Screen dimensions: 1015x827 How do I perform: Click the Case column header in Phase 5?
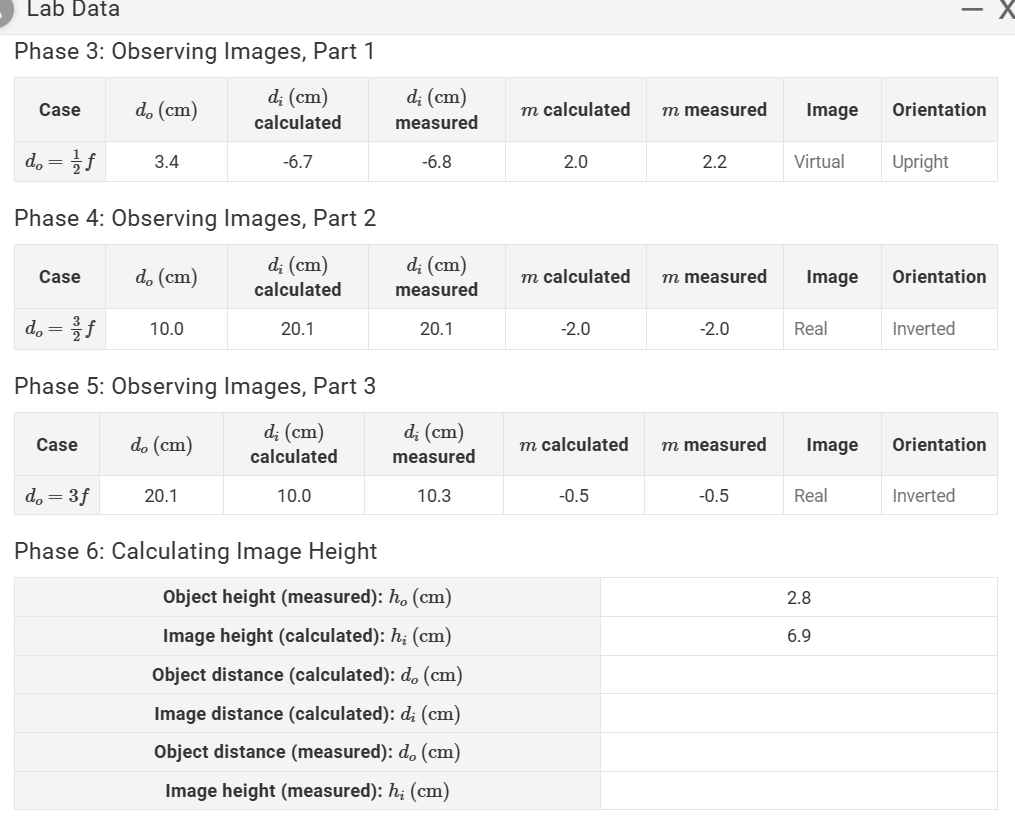point(57,444)
